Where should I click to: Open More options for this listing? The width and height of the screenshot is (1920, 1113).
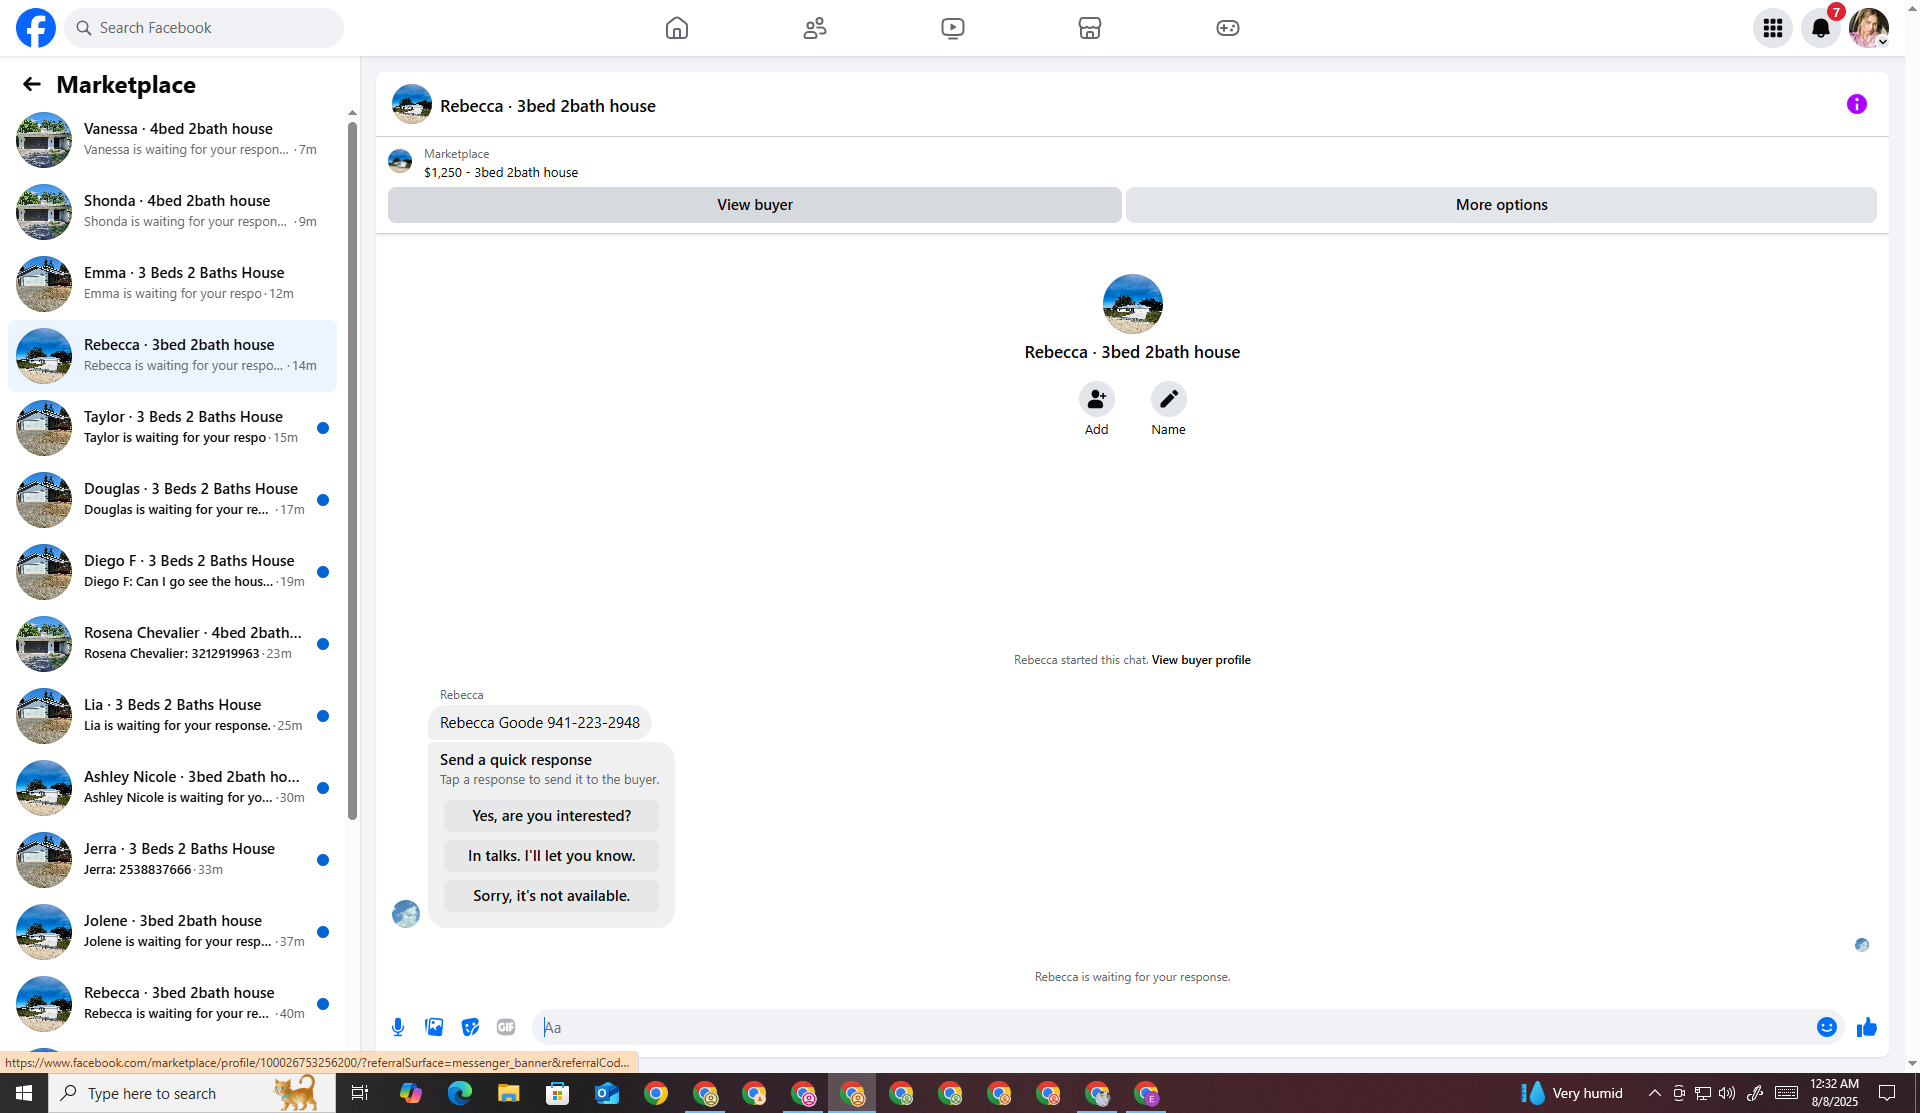1500,205
